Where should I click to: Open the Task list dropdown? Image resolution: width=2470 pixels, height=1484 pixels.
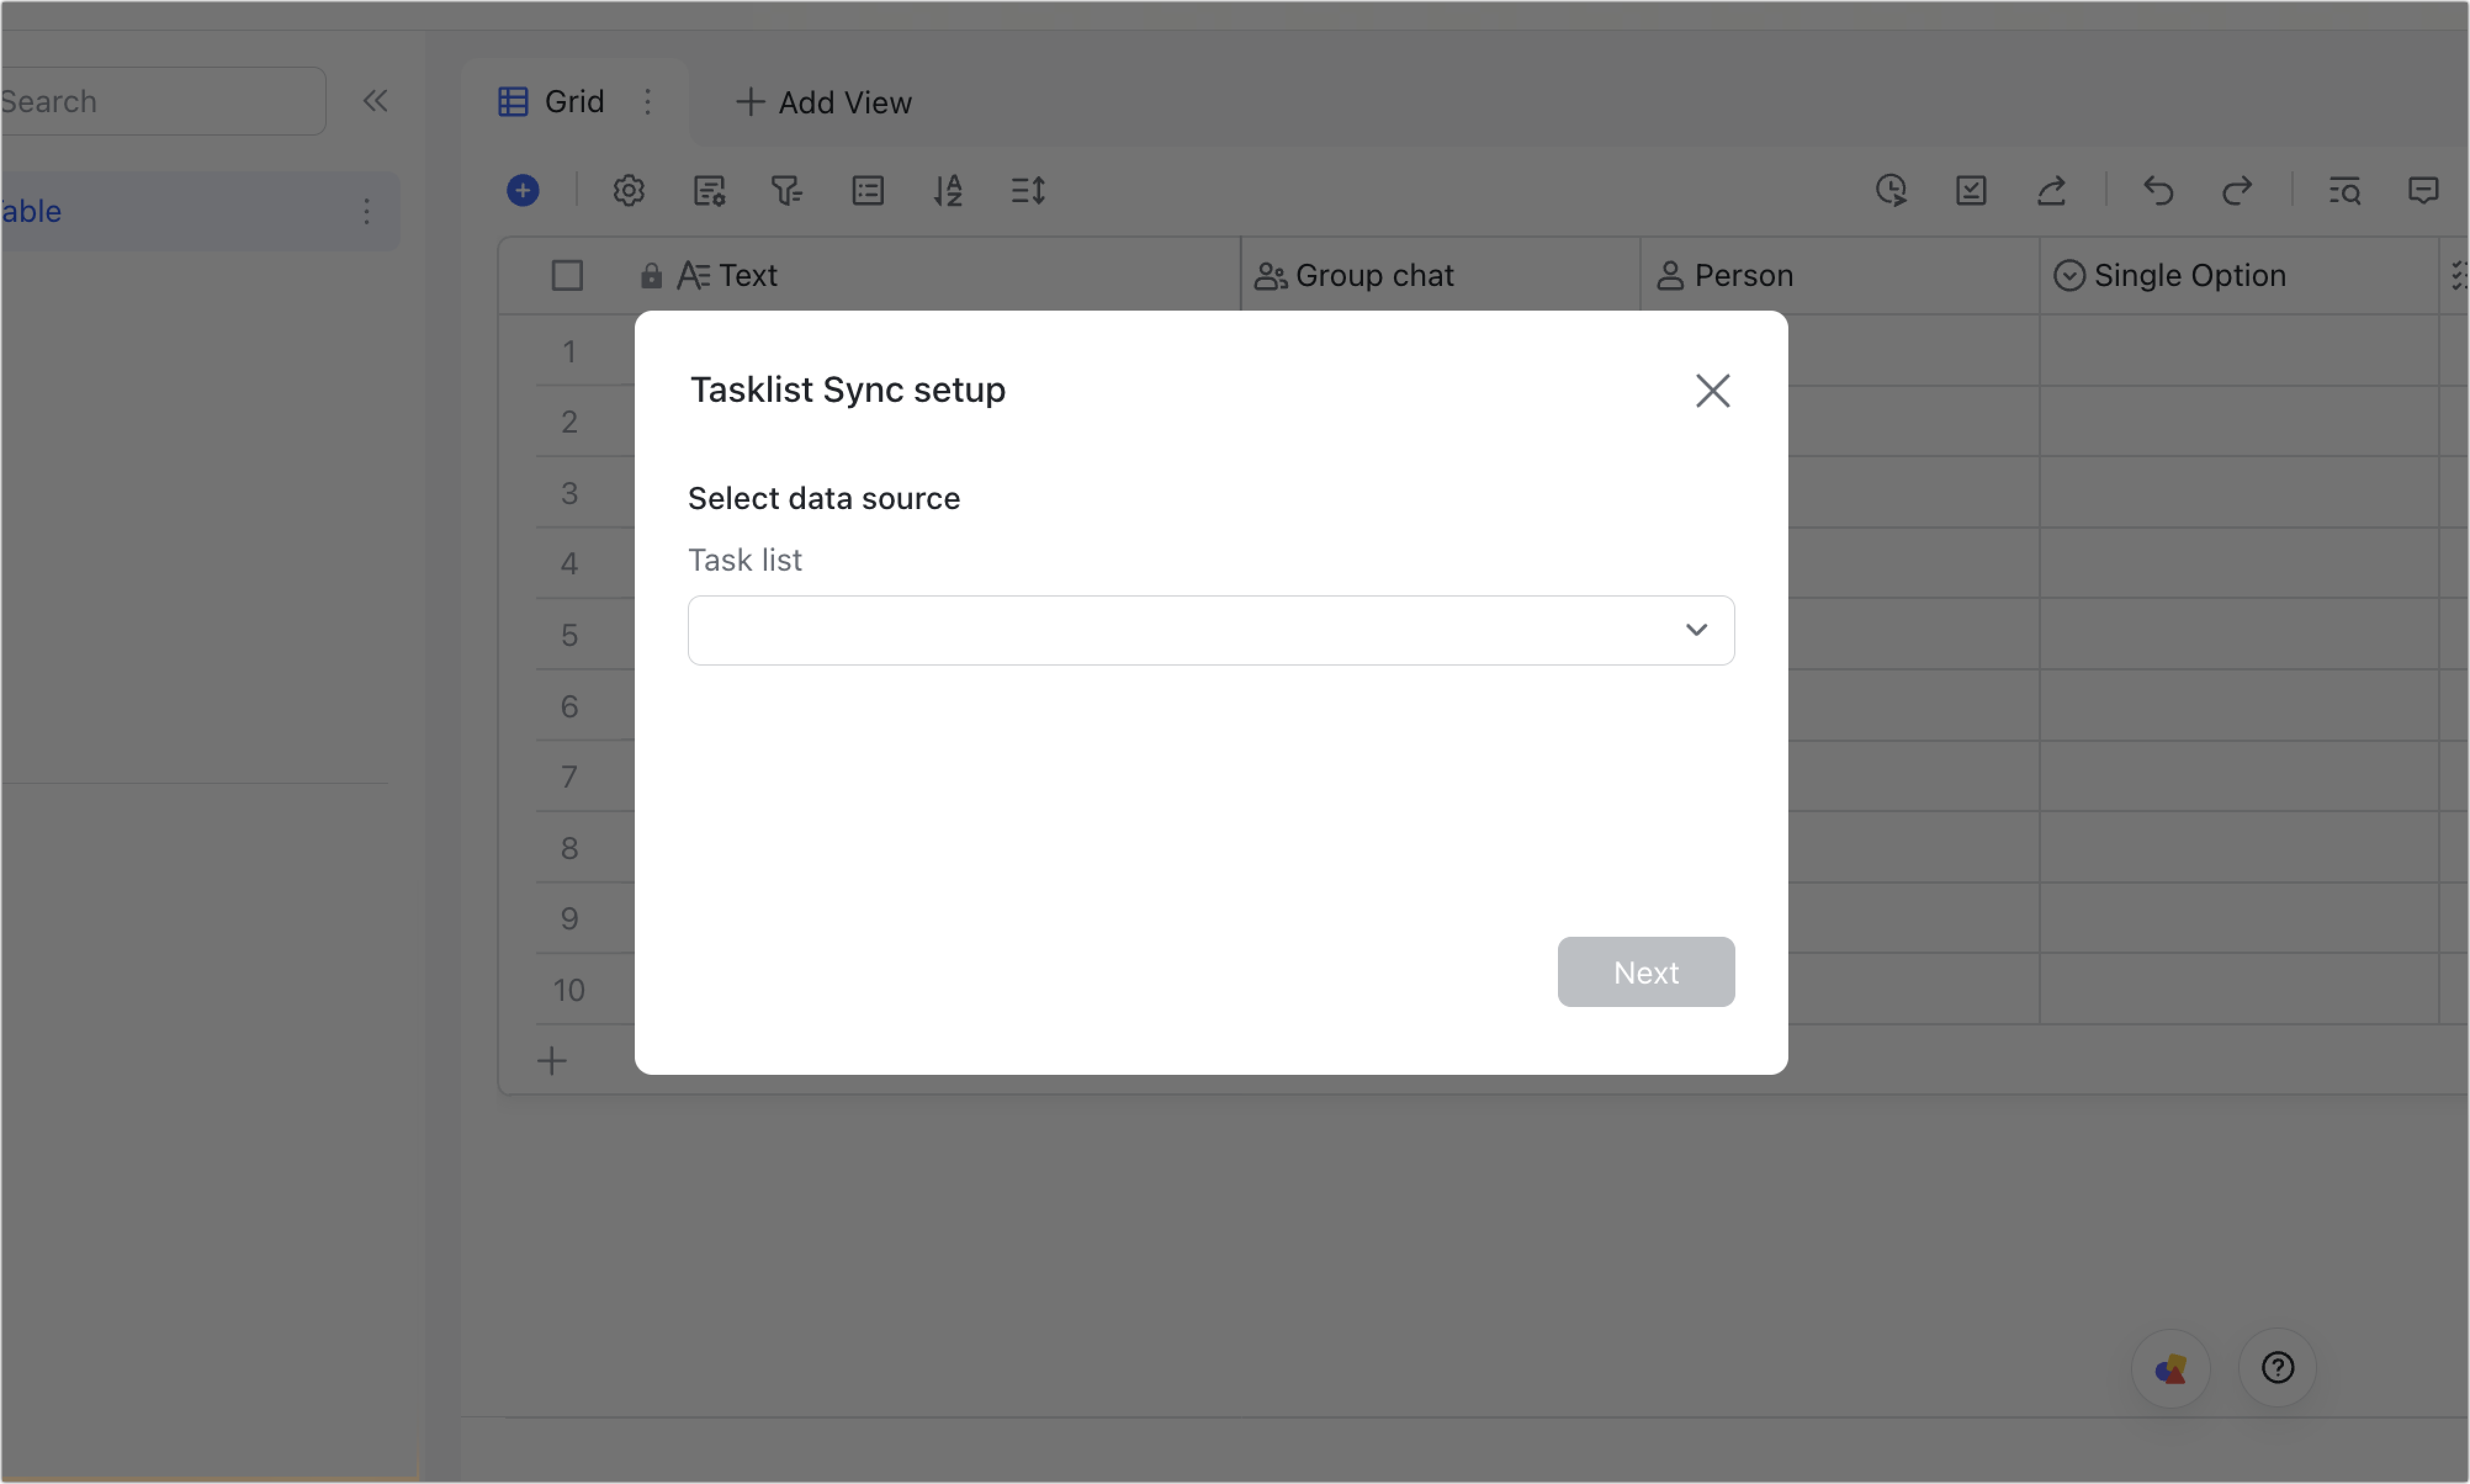[x=1209, y=630]
